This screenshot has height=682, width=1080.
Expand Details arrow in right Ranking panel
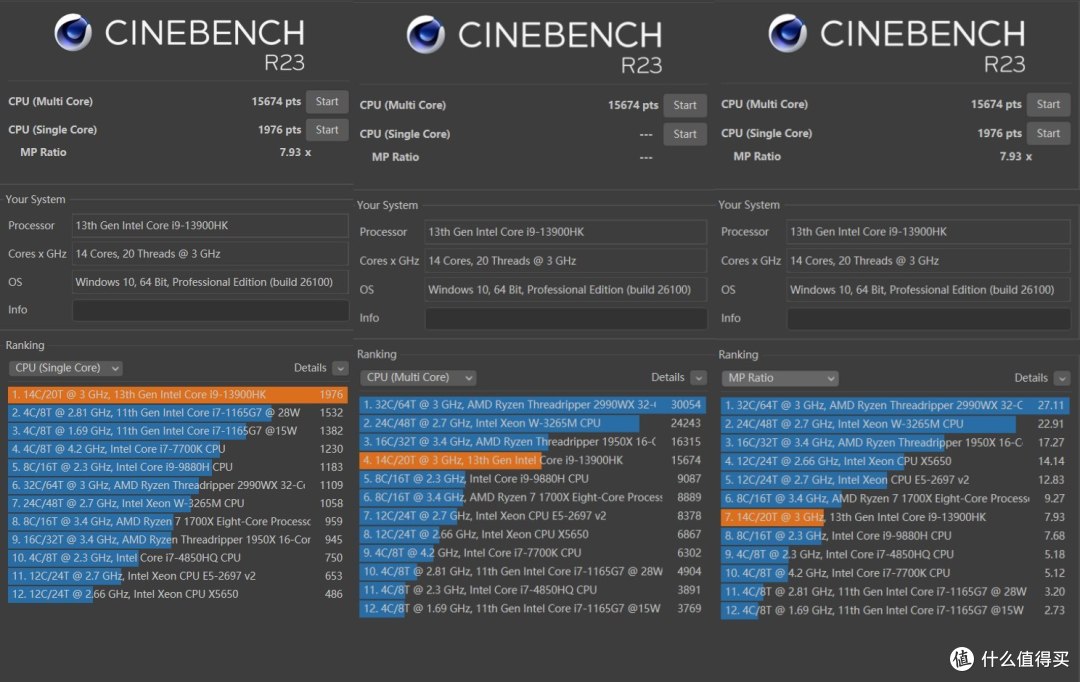[1062, 378]
